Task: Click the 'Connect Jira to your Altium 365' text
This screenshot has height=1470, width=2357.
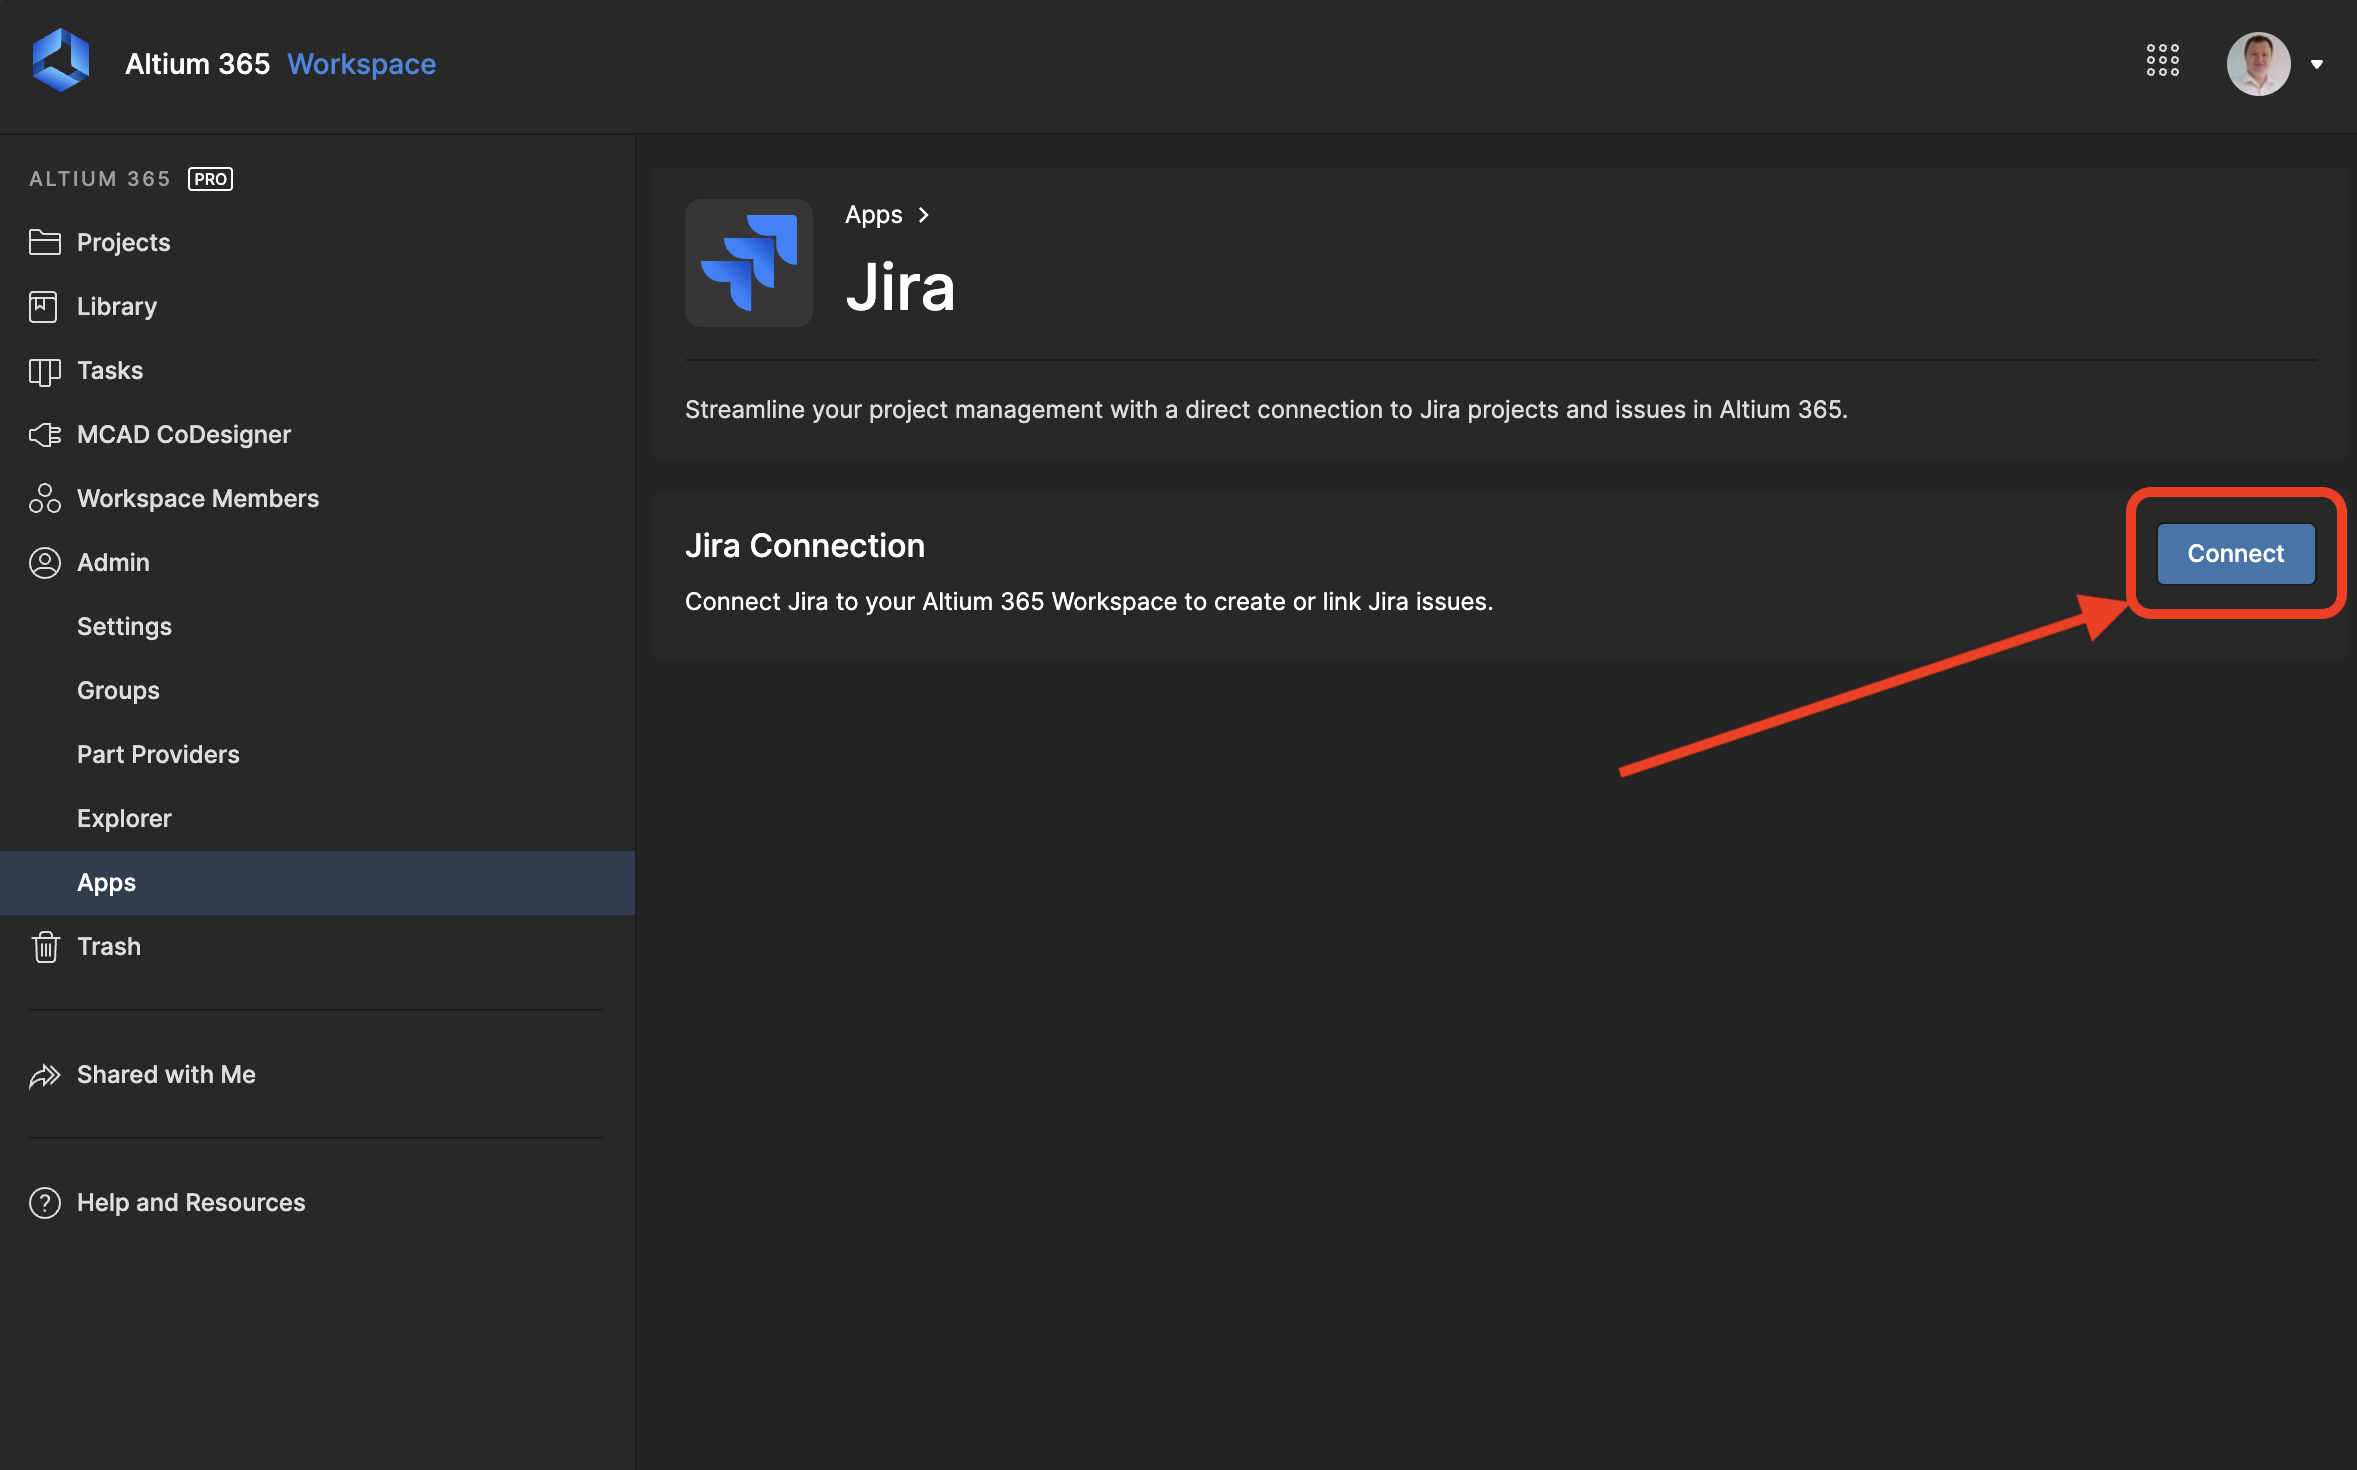Action: 1089,602
